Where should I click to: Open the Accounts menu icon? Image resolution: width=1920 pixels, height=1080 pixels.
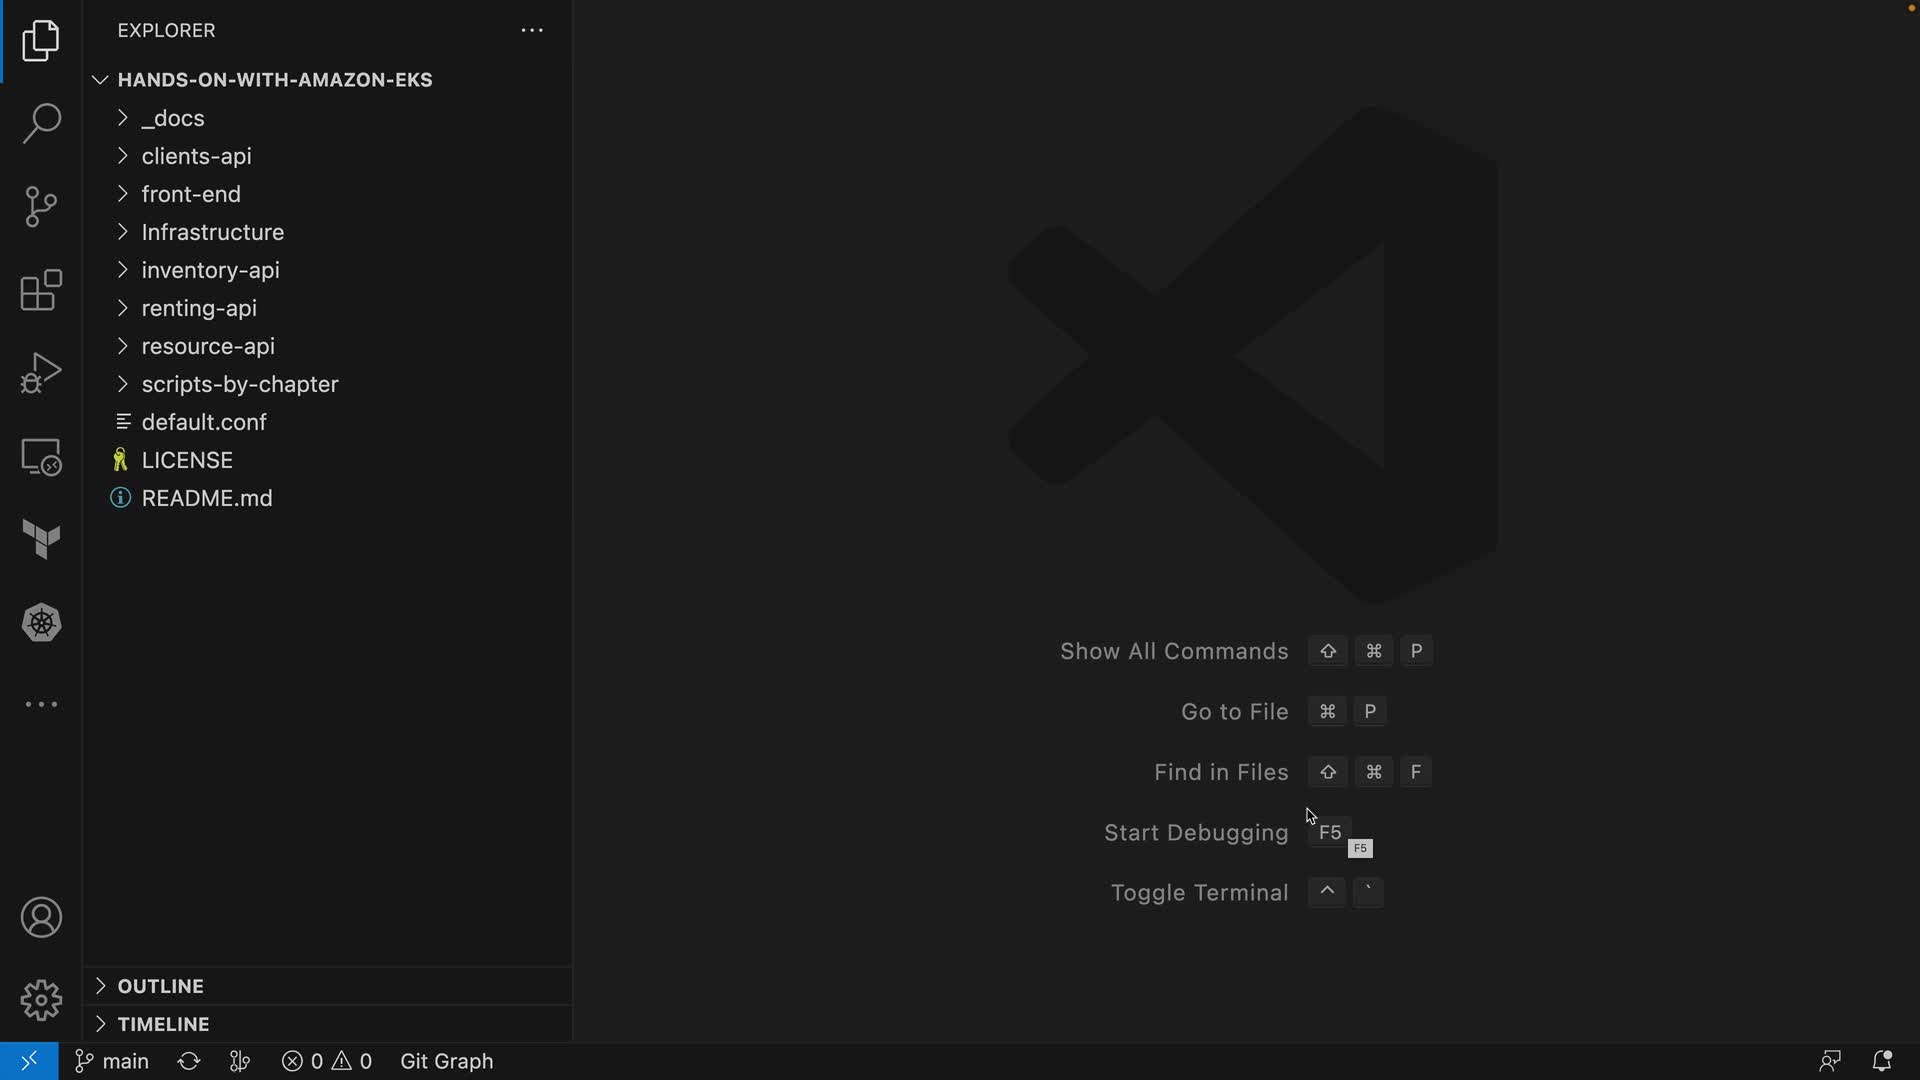pyautogui.click(x=41, y=918)
